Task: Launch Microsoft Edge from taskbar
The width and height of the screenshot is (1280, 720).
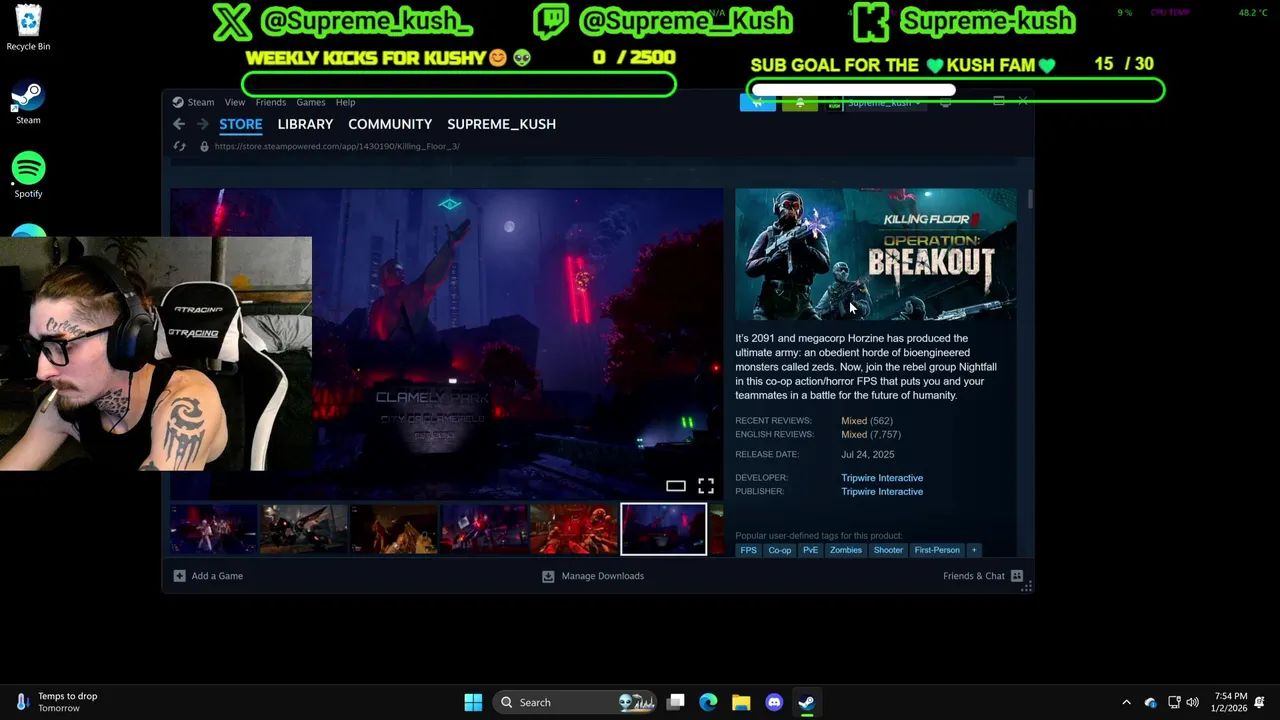Action: (x=708, y=702)
